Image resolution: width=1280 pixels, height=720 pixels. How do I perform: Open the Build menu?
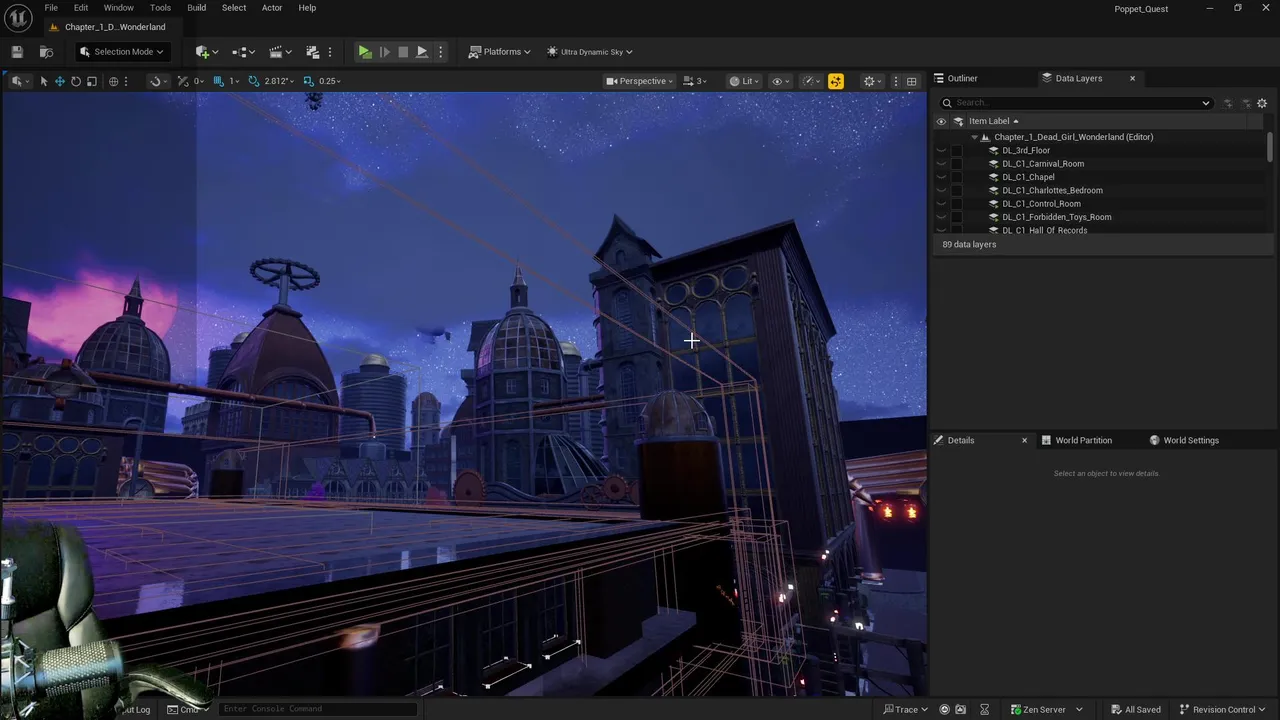coord(197,8)
